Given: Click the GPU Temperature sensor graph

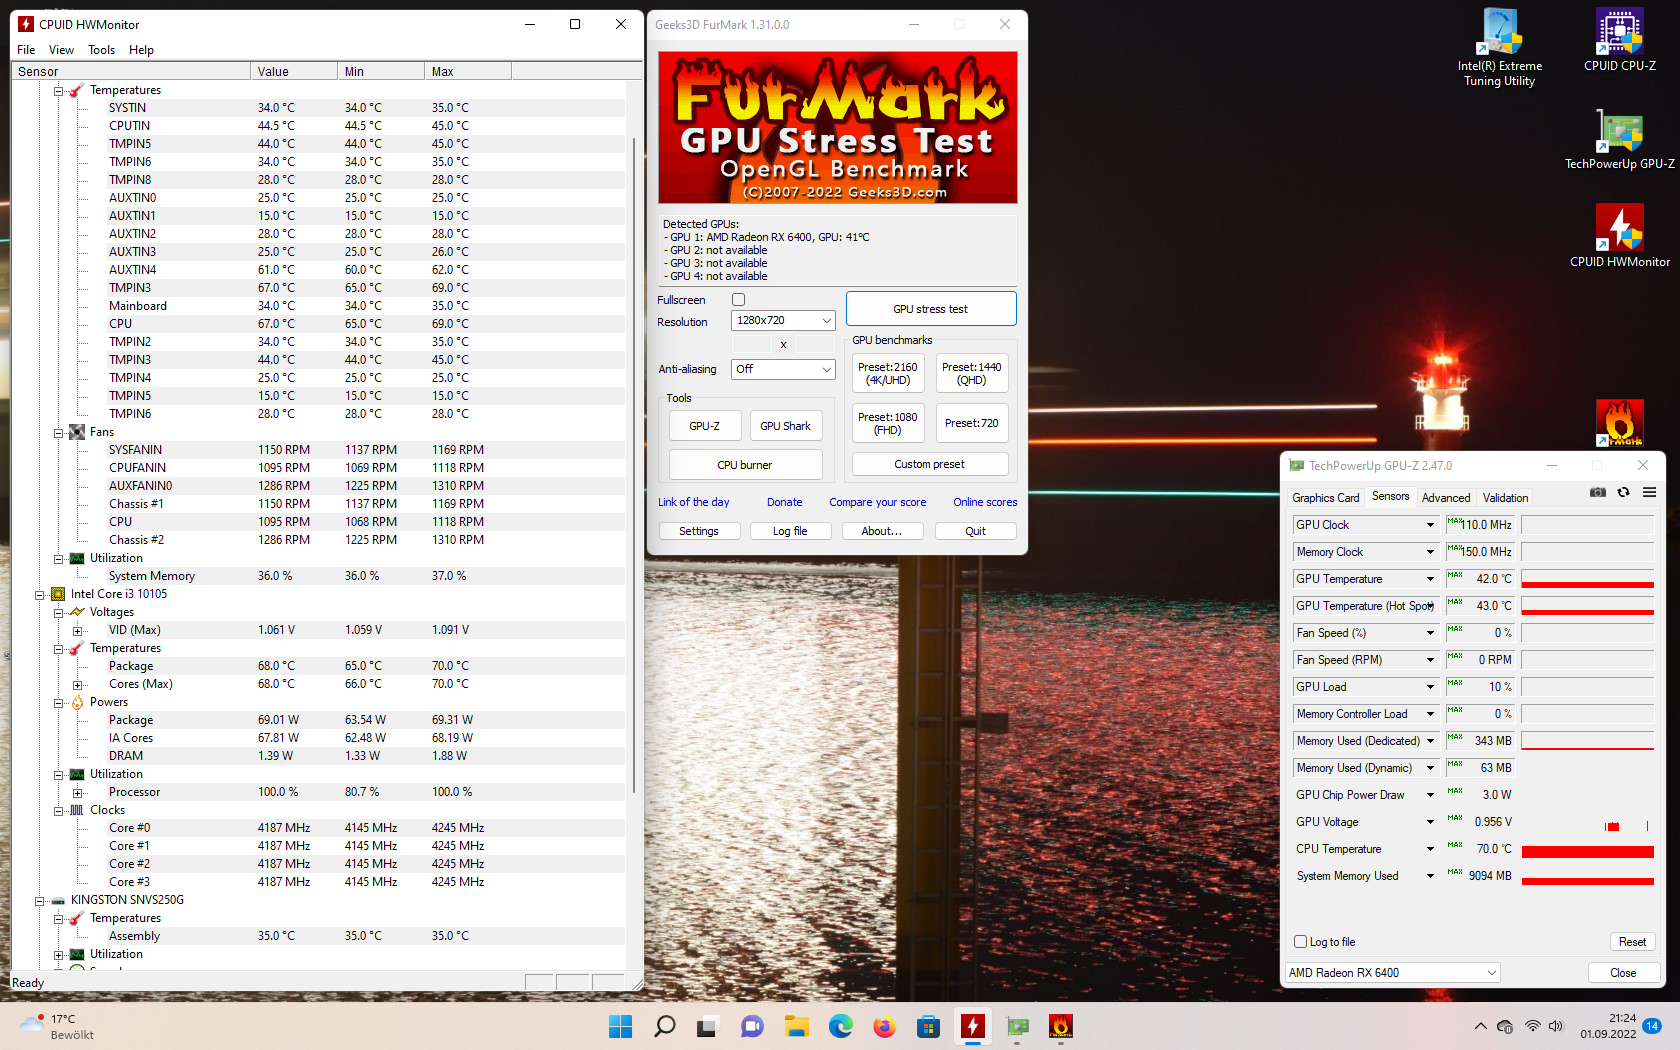Looking at the screenshot, I should pyautogui.click(x=1588, y=579).
